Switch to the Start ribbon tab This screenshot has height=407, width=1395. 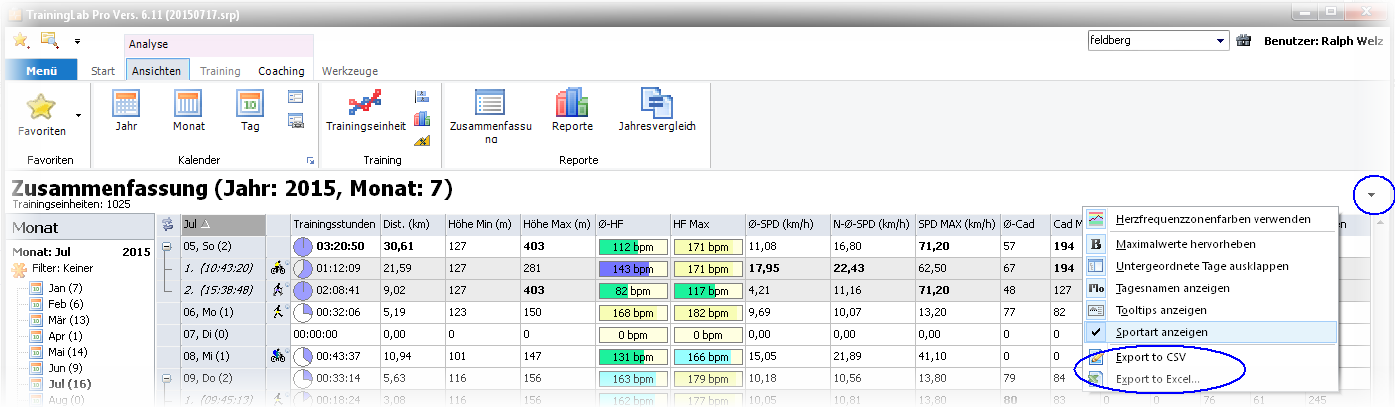click(103, 71)
